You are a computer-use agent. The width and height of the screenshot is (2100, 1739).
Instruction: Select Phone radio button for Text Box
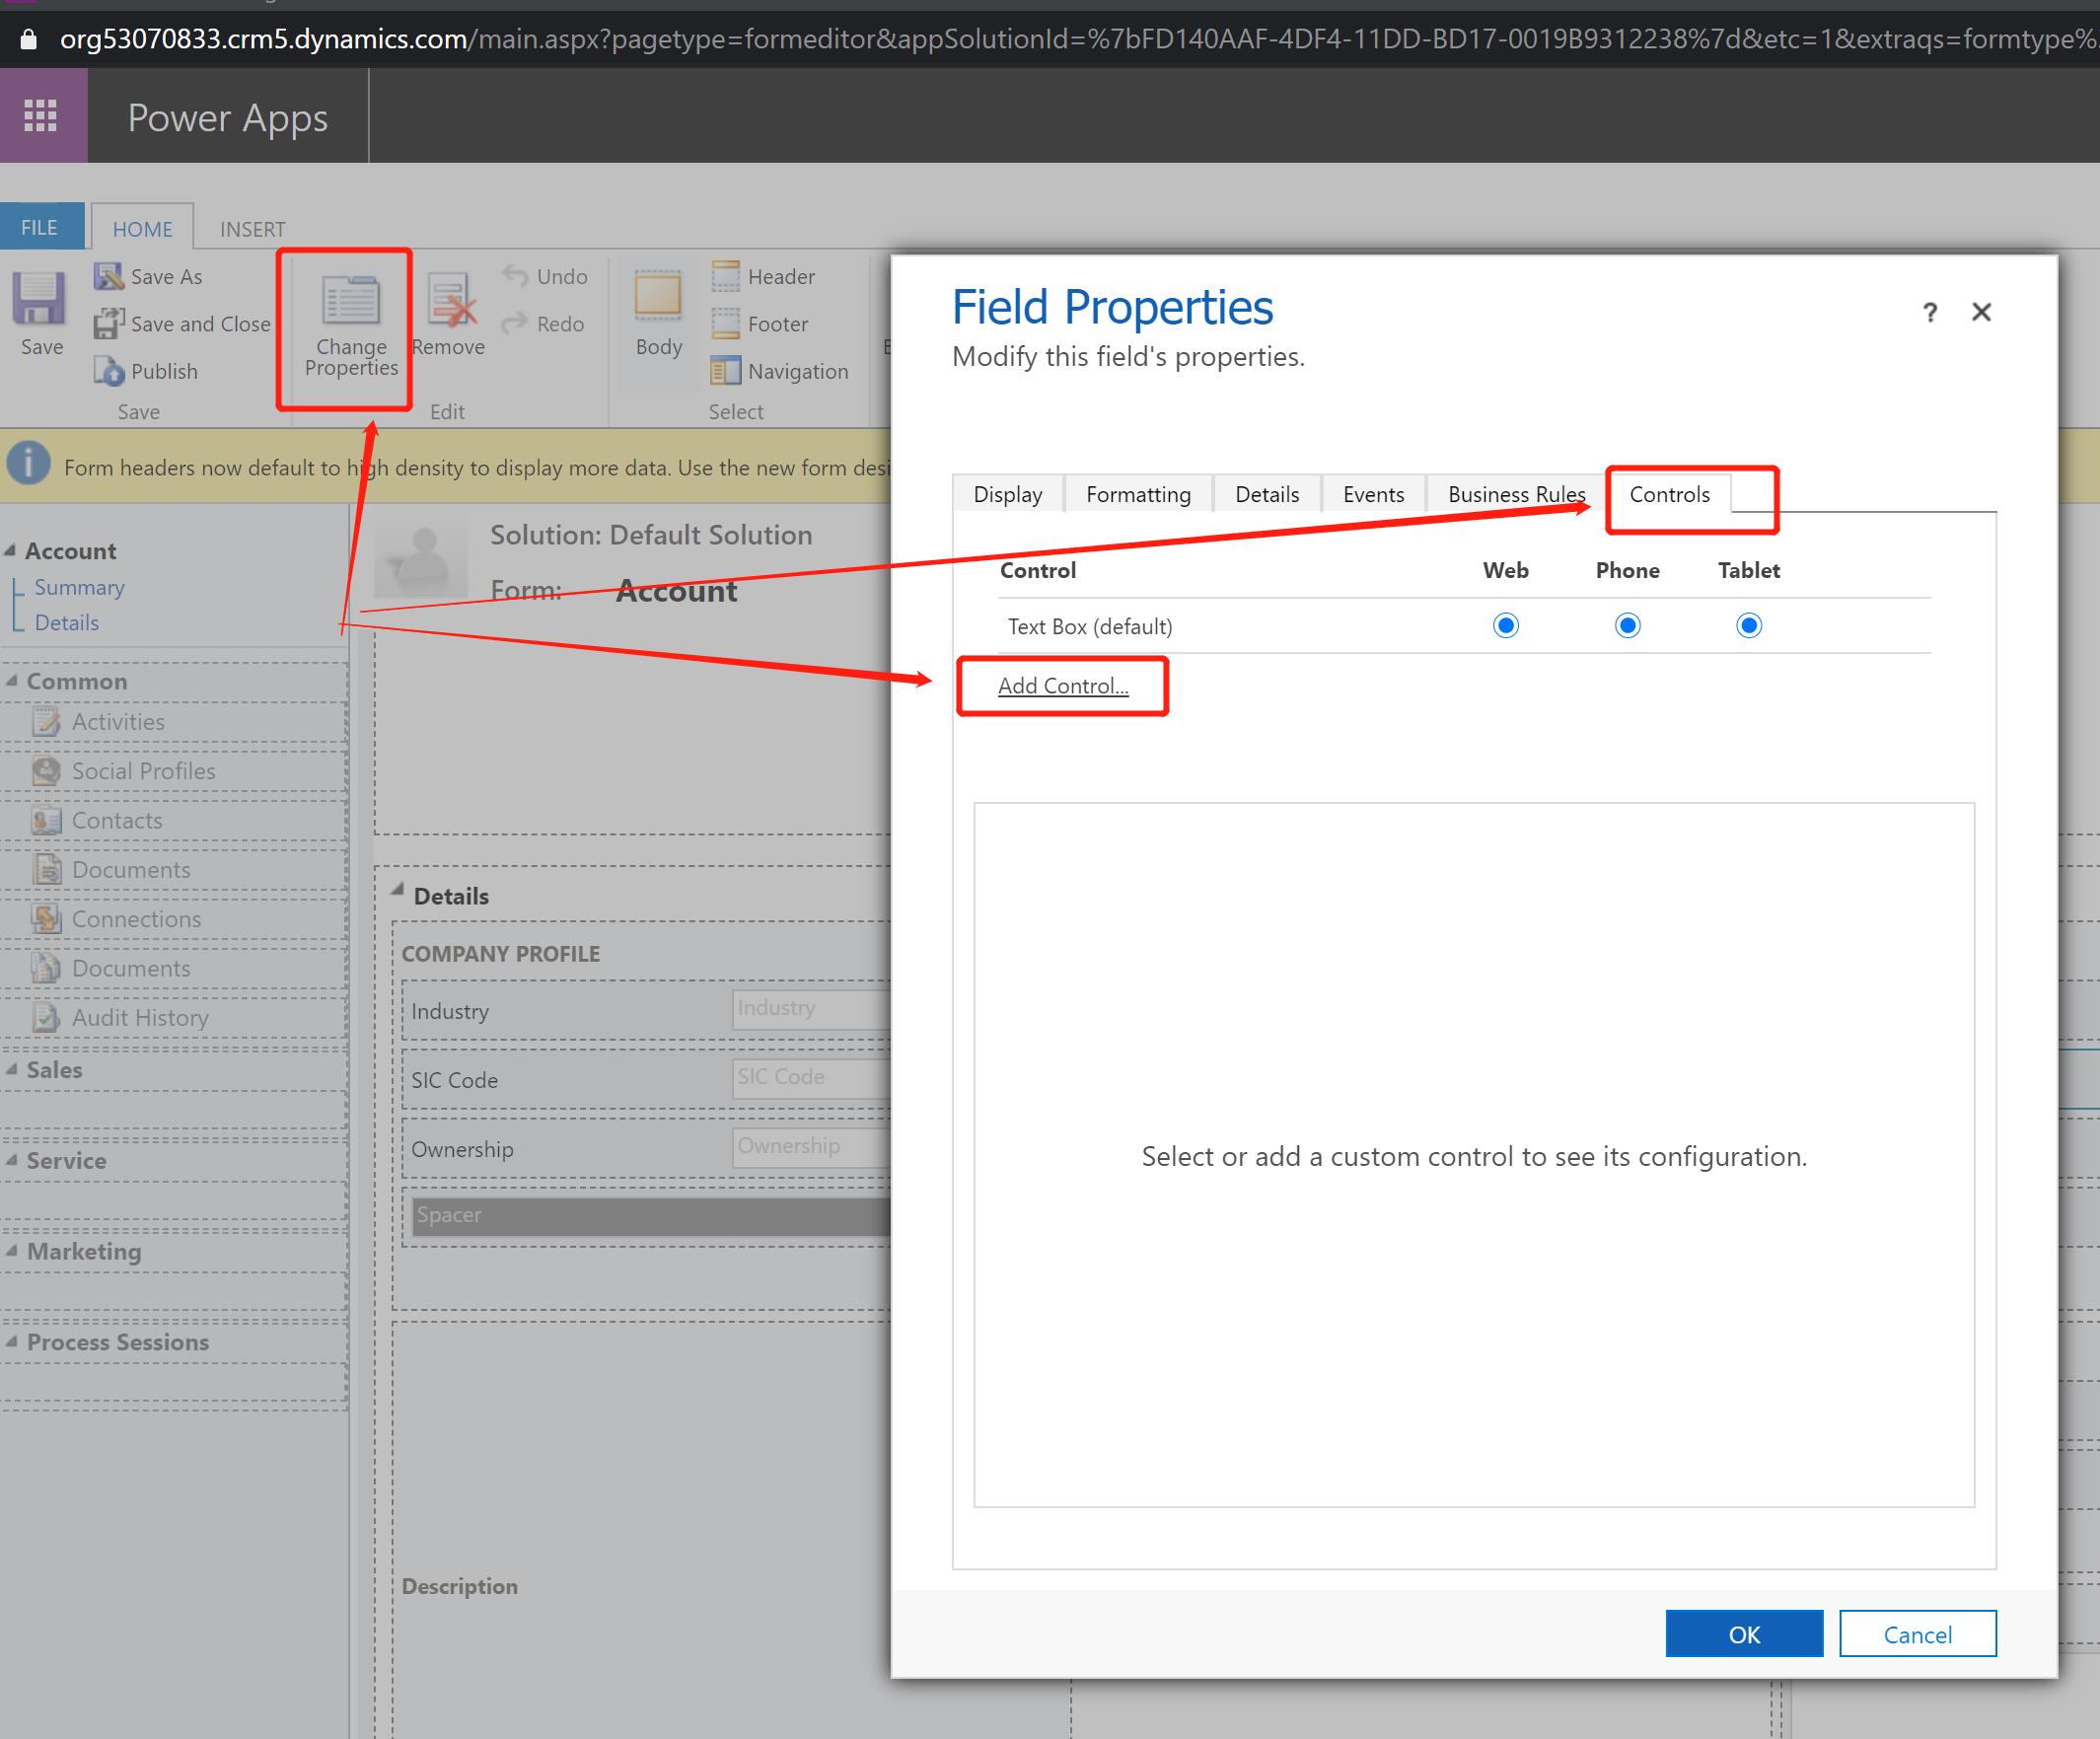[1626, 624]
